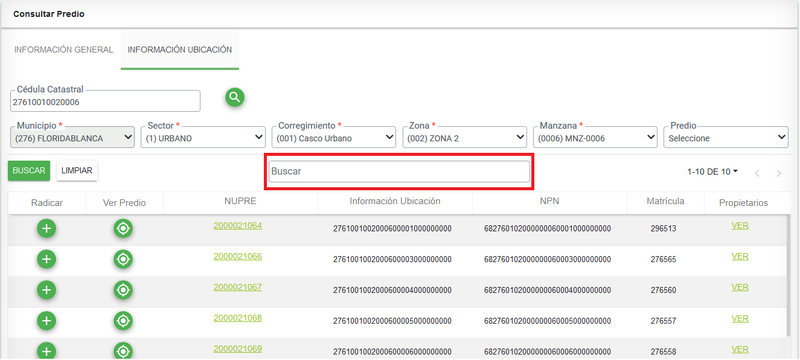Click the green BUSCAR button
The width and height of the screenshot is (800, 360).
tap(29, 171)
